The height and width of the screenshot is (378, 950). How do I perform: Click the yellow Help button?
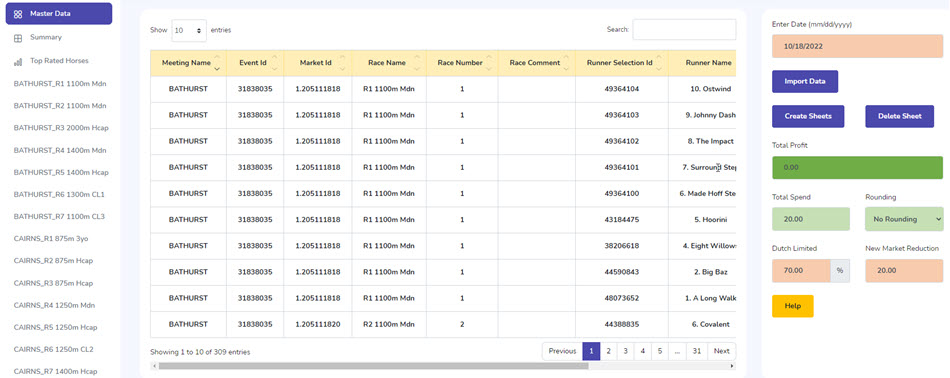[x=792, y=306]
